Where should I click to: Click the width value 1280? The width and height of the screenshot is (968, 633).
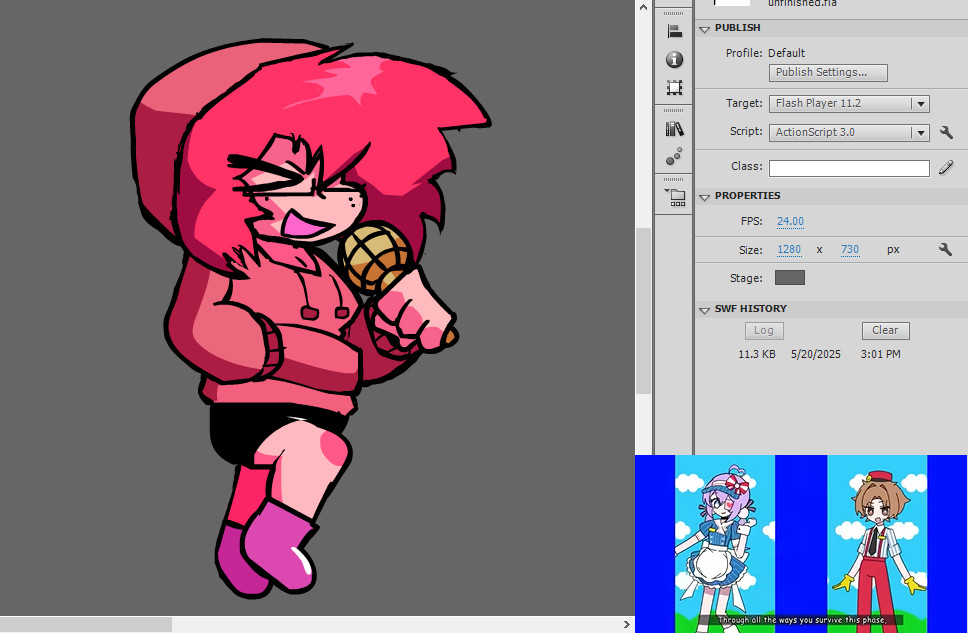click(789, 249)
